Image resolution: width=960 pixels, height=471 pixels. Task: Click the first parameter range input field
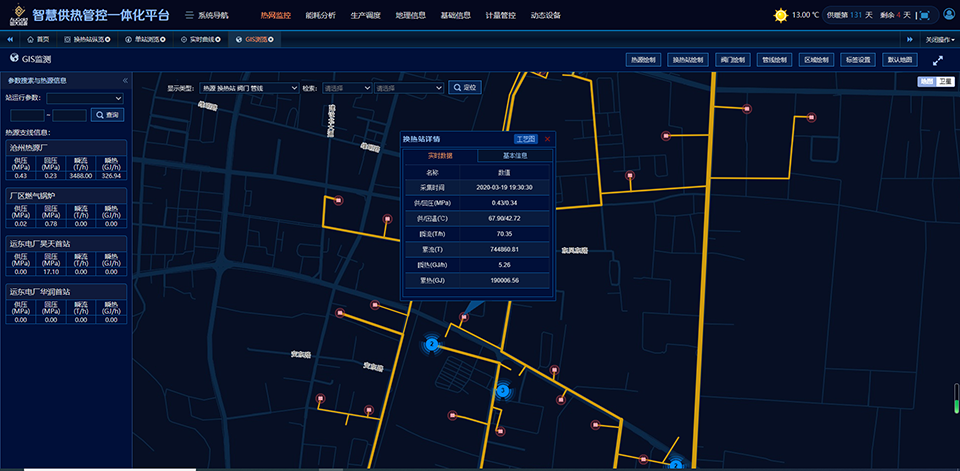[27, 115]
